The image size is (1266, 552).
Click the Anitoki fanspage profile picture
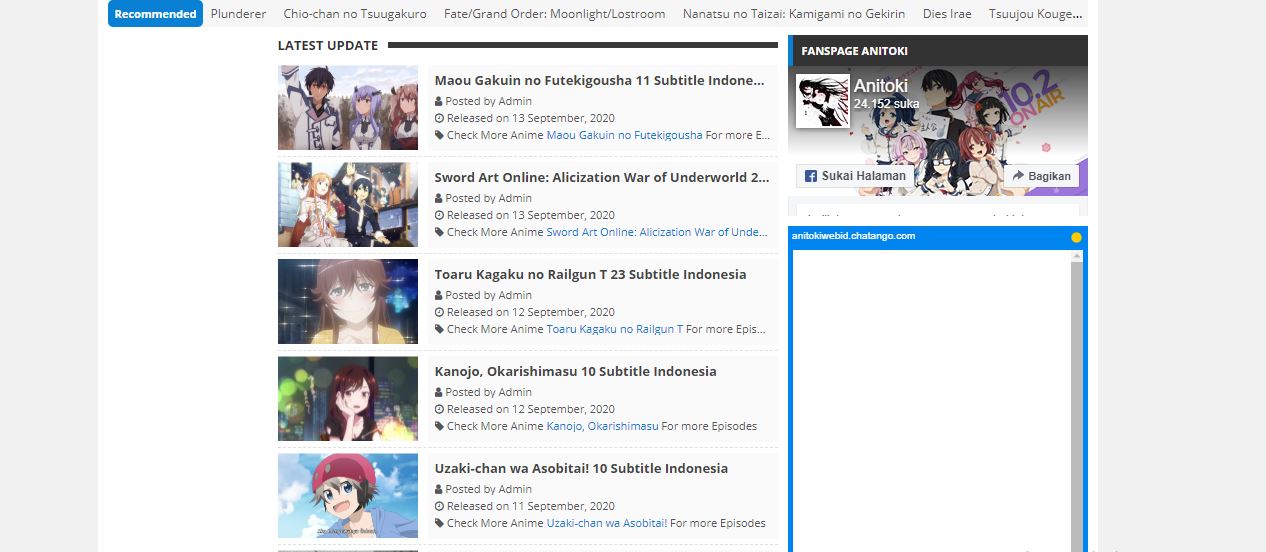coord(822,101)
